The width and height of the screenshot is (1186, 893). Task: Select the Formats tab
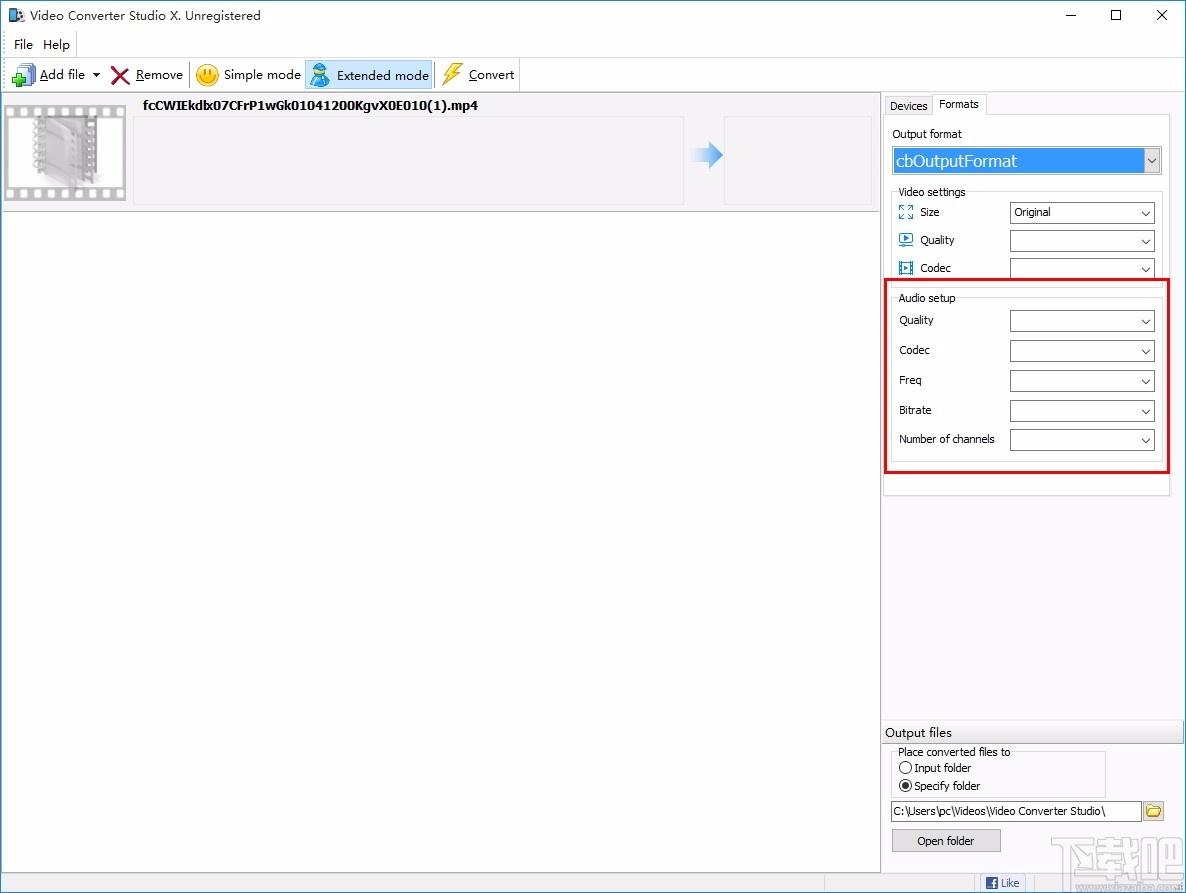click(x=958, y=104)
